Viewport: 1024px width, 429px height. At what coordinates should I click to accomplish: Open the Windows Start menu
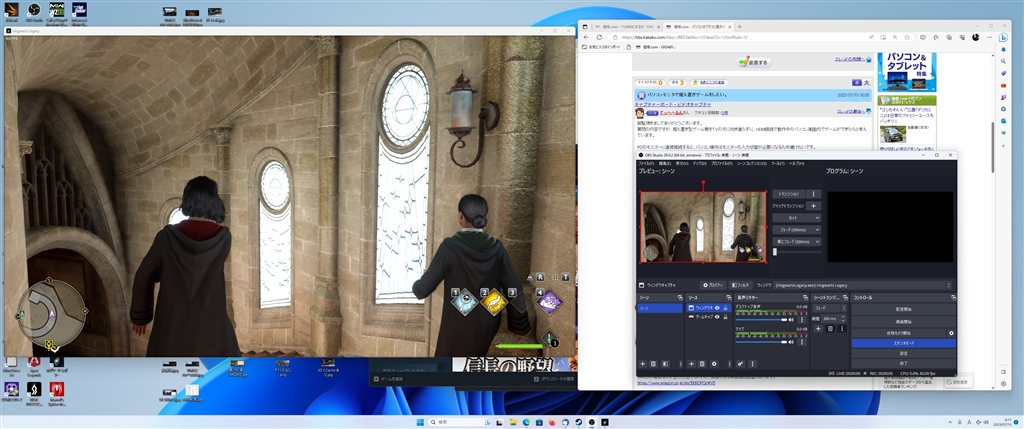pyautogui.click(x=420, y=422)
